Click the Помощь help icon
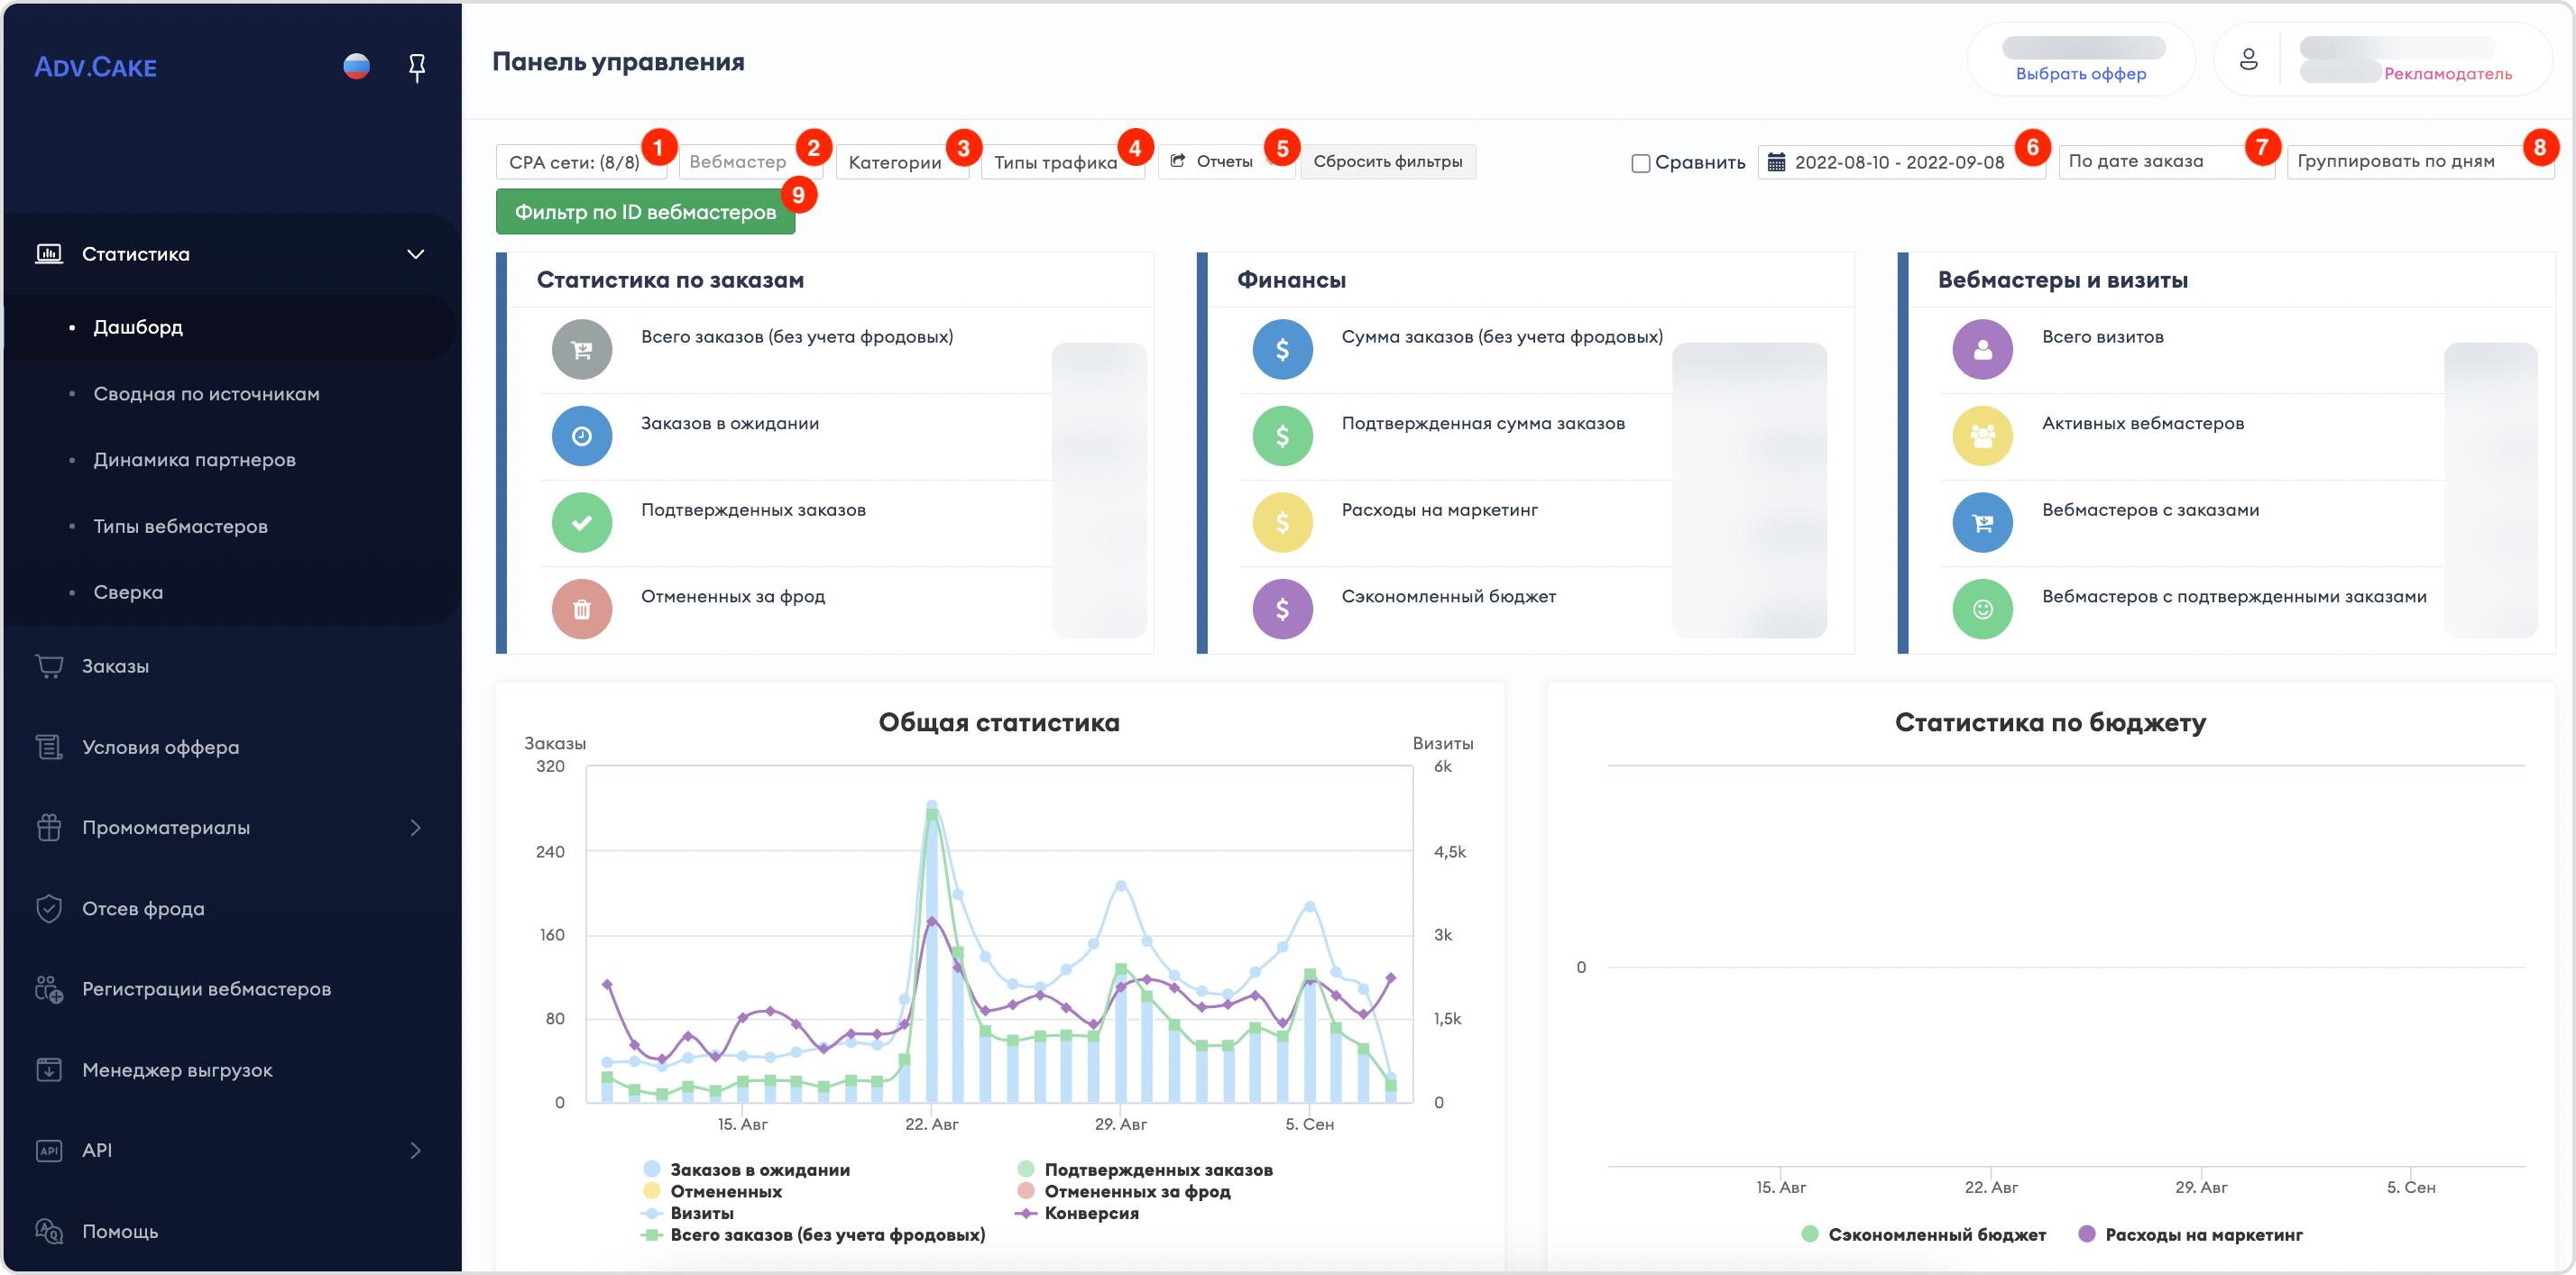The image size is (2576, 1275). coord(49,1231)
